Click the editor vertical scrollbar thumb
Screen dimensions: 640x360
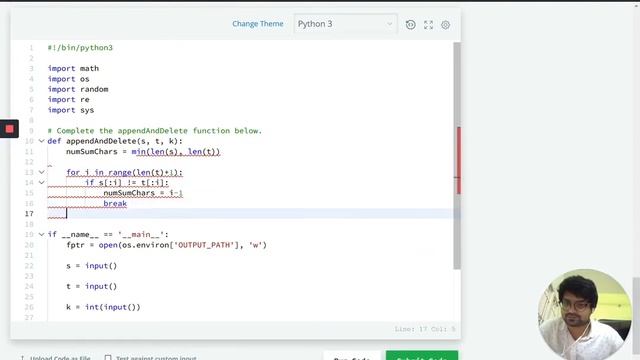coord(457,155)
